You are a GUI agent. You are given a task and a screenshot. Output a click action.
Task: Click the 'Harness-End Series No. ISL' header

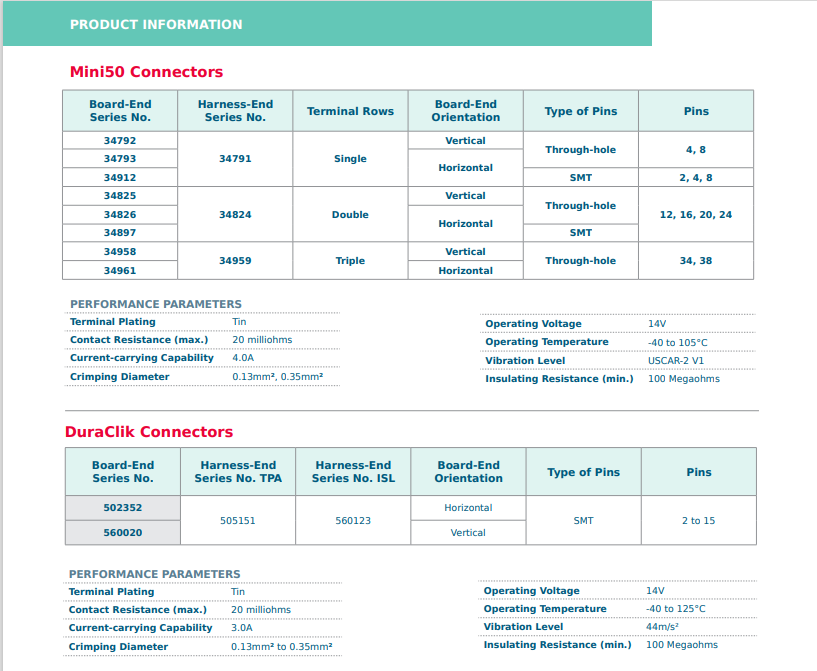coord(353,471)
